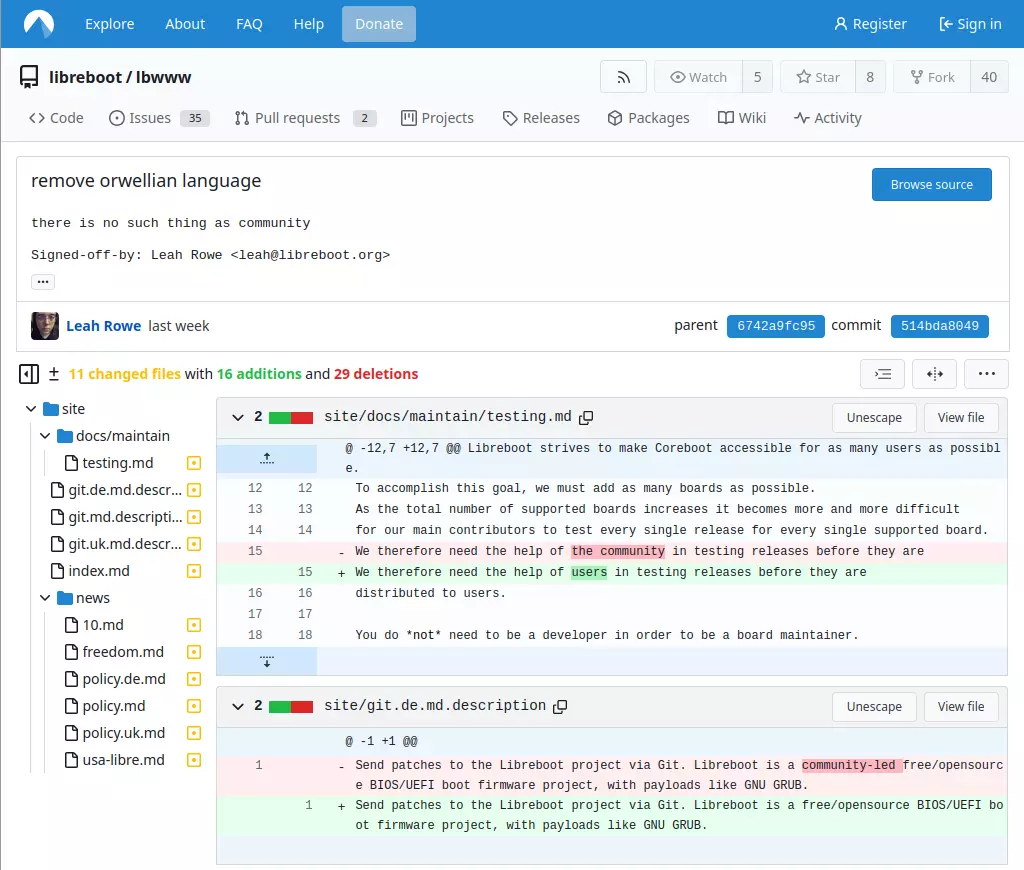Show diff statistics plus-minus icon
The width and height of the screenshot is (1024, 870).
pos(54,374)
